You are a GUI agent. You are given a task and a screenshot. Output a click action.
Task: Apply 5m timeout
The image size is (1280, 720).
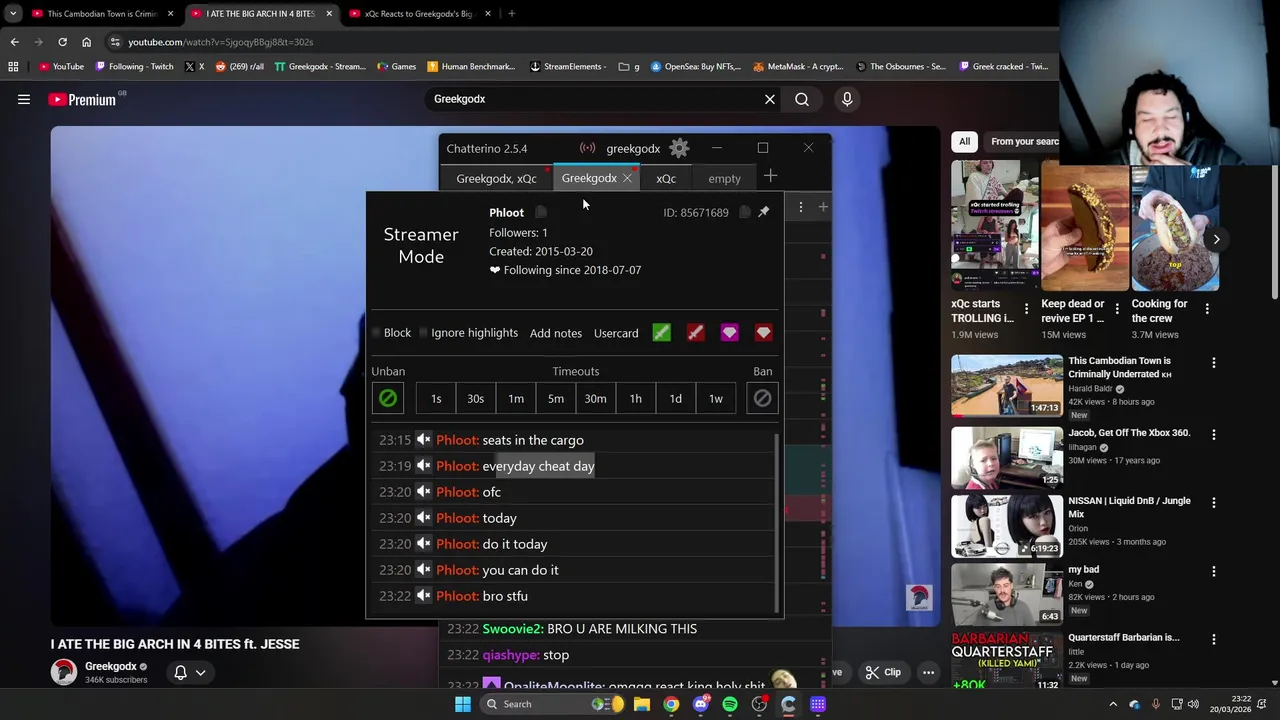[x=556, y=398]
